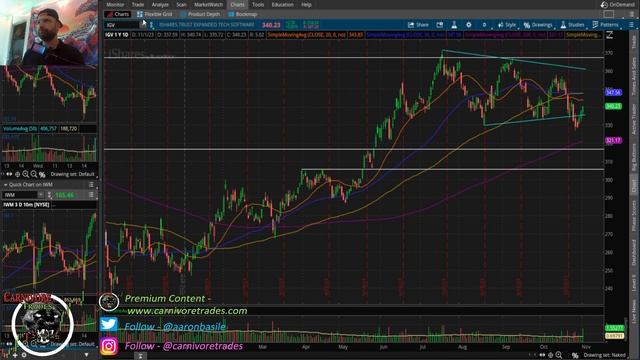640x360 pixels.
Task: Select the Product Depth sub-tab
Action: pyautogui.click(x=200, y=14)
